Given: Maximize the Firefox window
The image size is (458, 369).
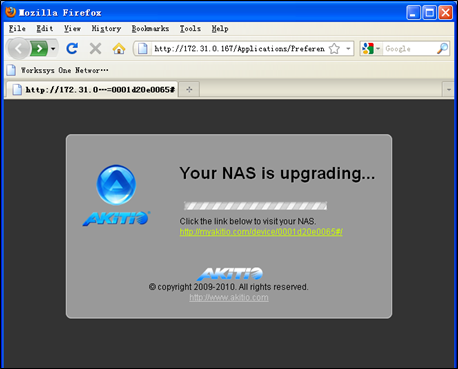Looking at the screenshot, I should tap(429, 13).
